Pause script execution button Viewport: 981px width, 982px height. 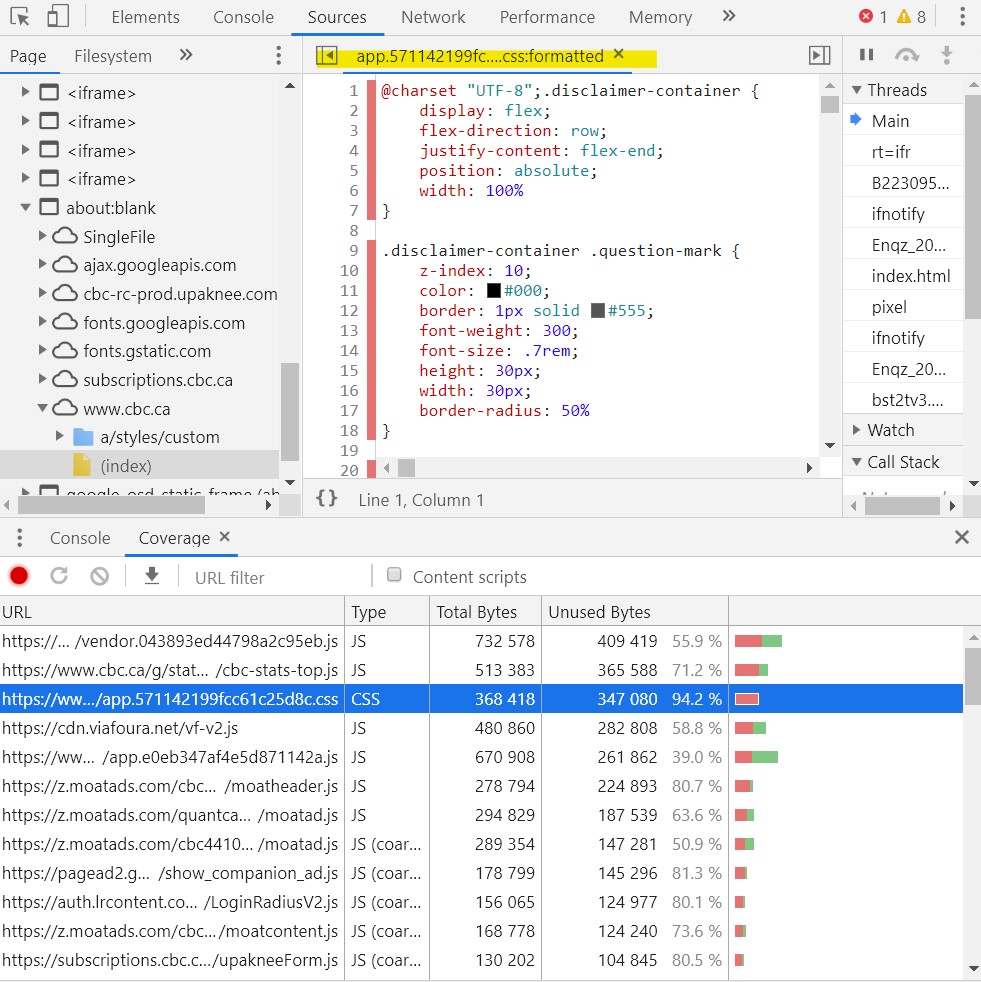pyautogui.click(x=867, y=56)
